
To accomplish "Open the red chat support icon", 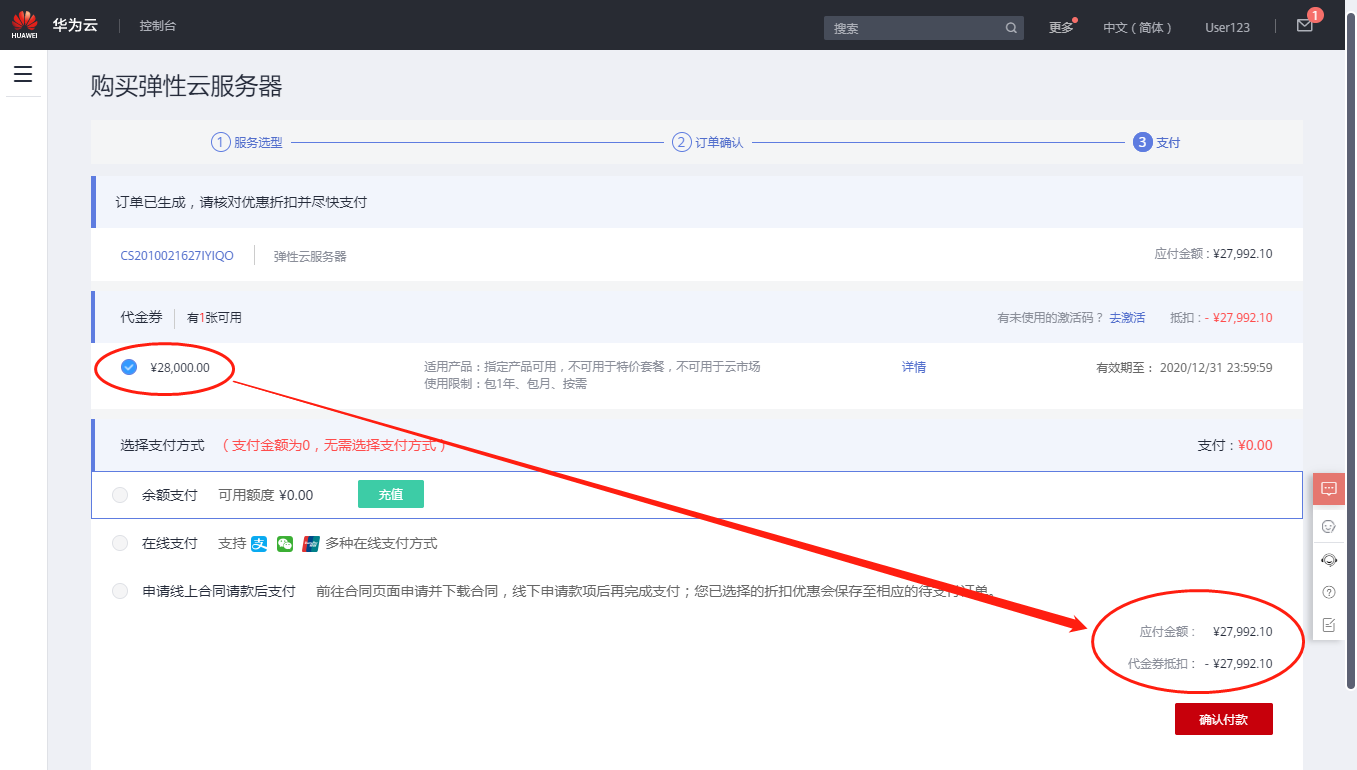I will [x=1329, y=489].
